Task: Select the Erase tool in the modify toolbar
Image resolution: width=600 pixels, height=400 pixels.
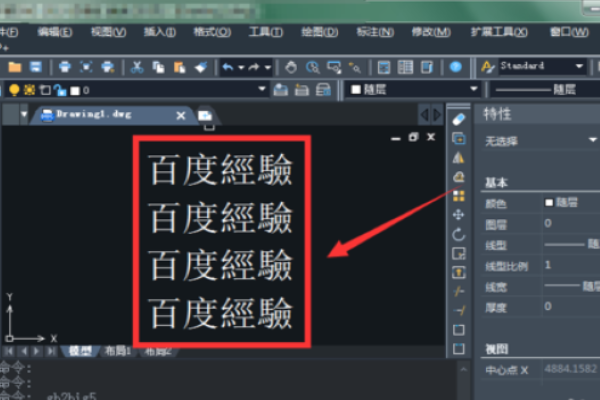Action: (x=458, y=119)
